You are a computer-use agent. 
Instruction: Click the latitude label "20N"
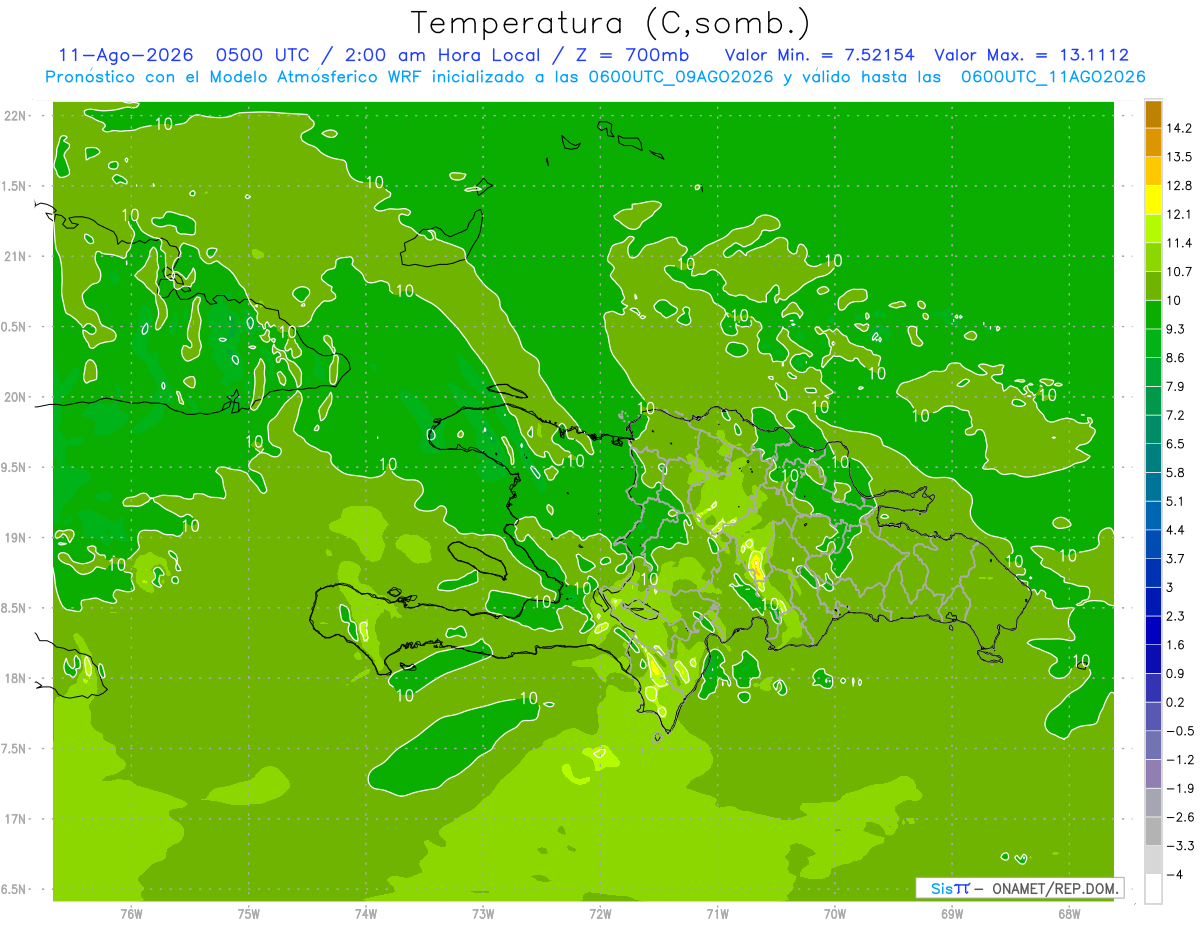(15, 398)
